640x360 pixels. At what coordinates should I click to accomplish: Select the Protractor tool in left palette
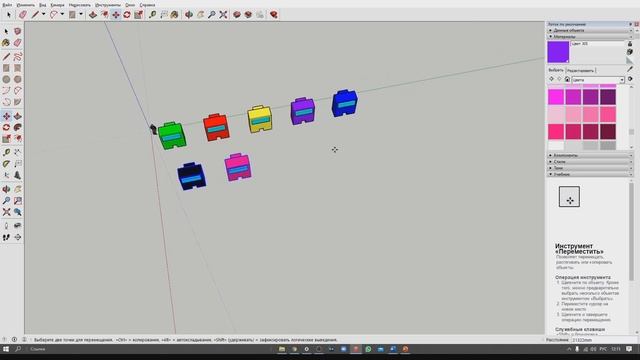pyautogui.click(x=6, y=164)
